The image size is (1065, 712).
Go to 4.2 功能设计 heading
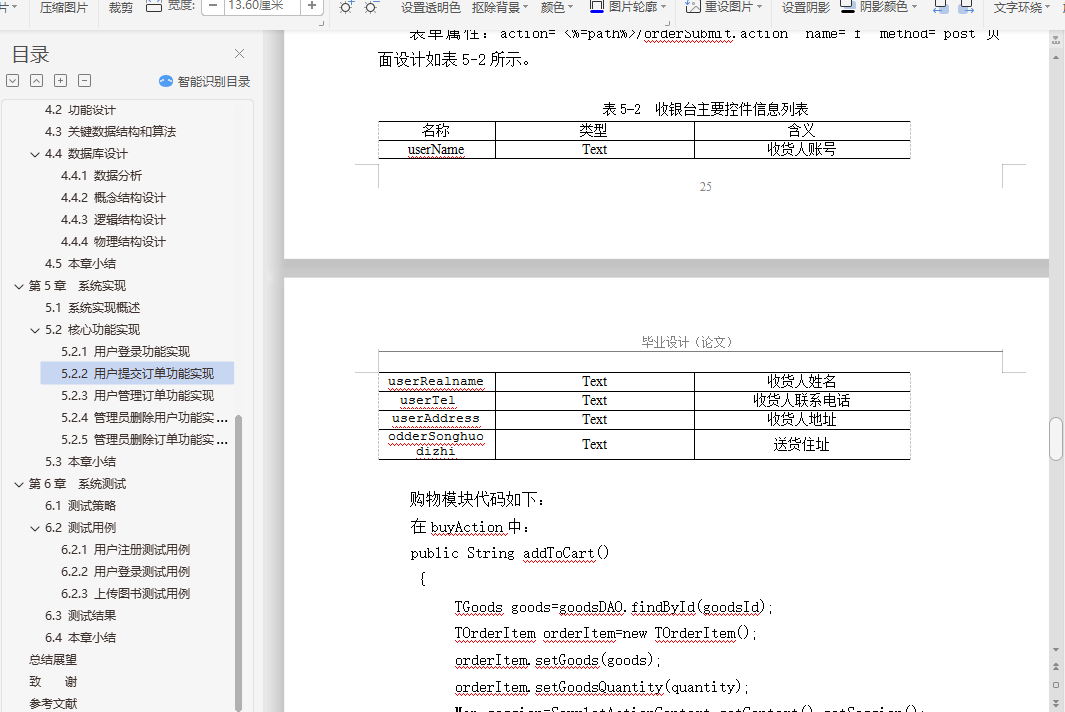tap(80, 110)
